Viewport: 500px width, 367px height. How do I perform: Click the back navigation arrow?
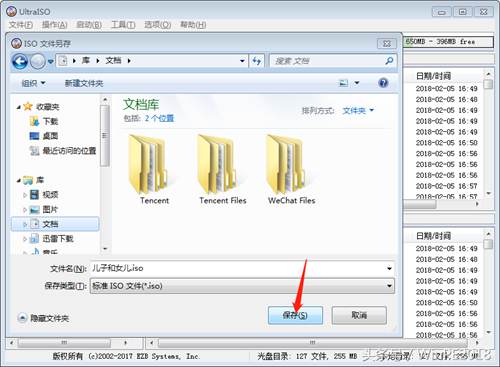click(x=20, y=61)
